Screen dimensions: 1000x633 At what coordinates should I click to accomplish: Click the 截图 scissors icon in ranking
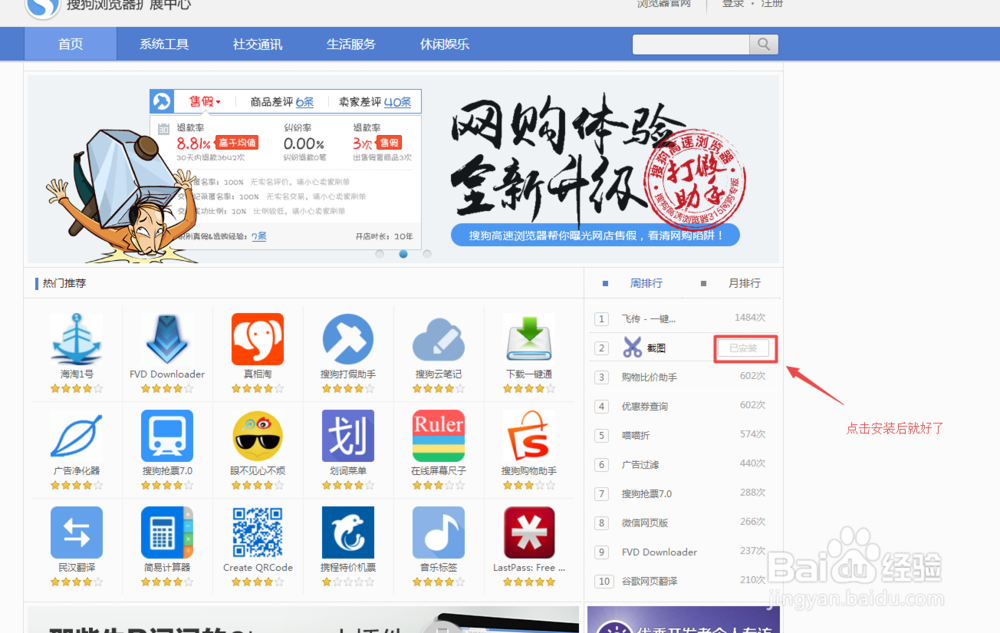coord(632,347)
